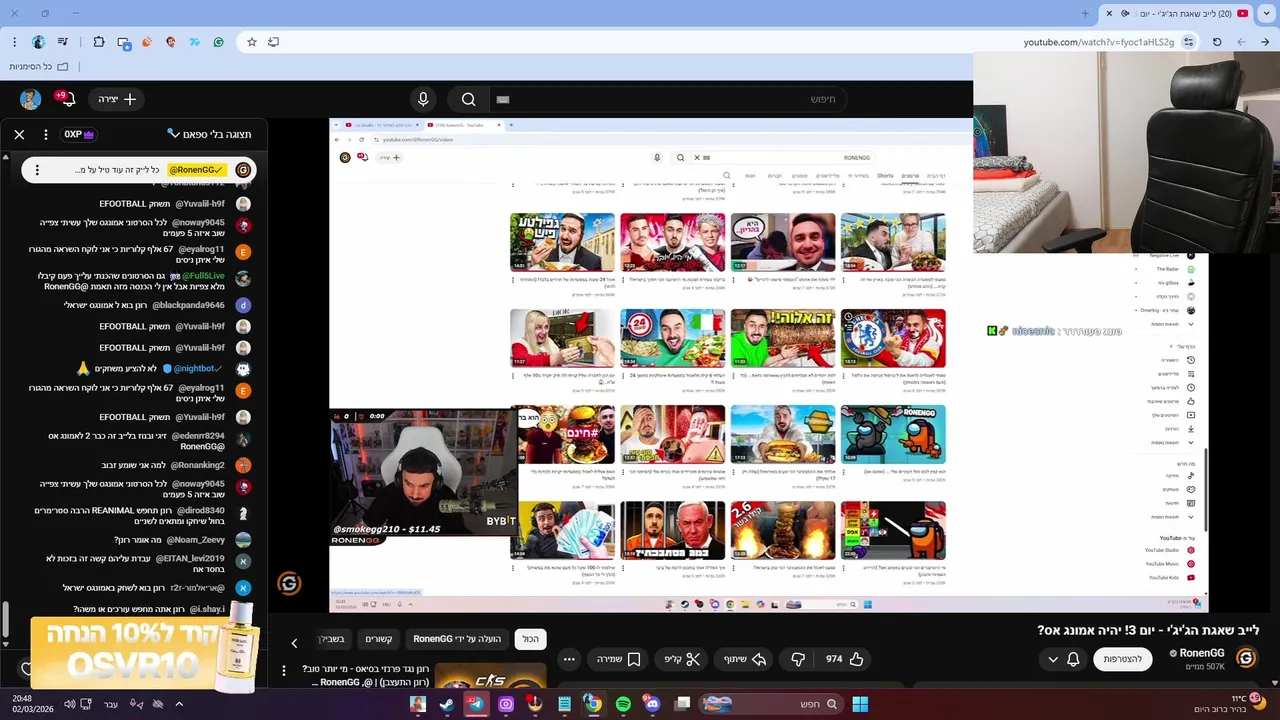Save (שמירה) the video to a playlist
This screenshot has height=720, width=1280.
619,659
